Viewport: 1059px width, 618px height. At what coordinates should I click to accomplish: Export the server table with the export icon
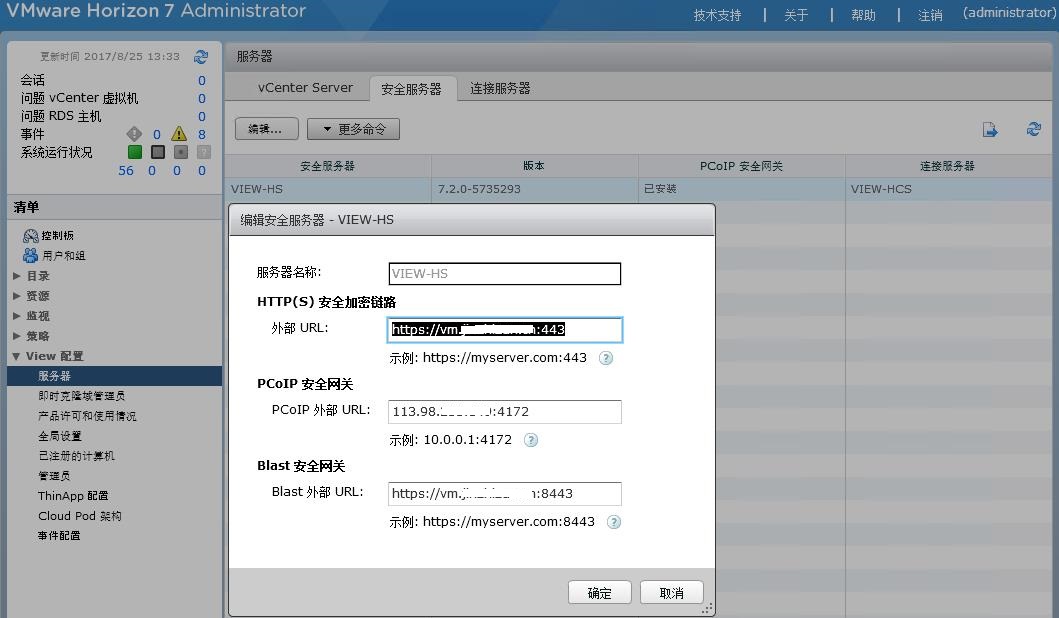click(x=990, y=129)
